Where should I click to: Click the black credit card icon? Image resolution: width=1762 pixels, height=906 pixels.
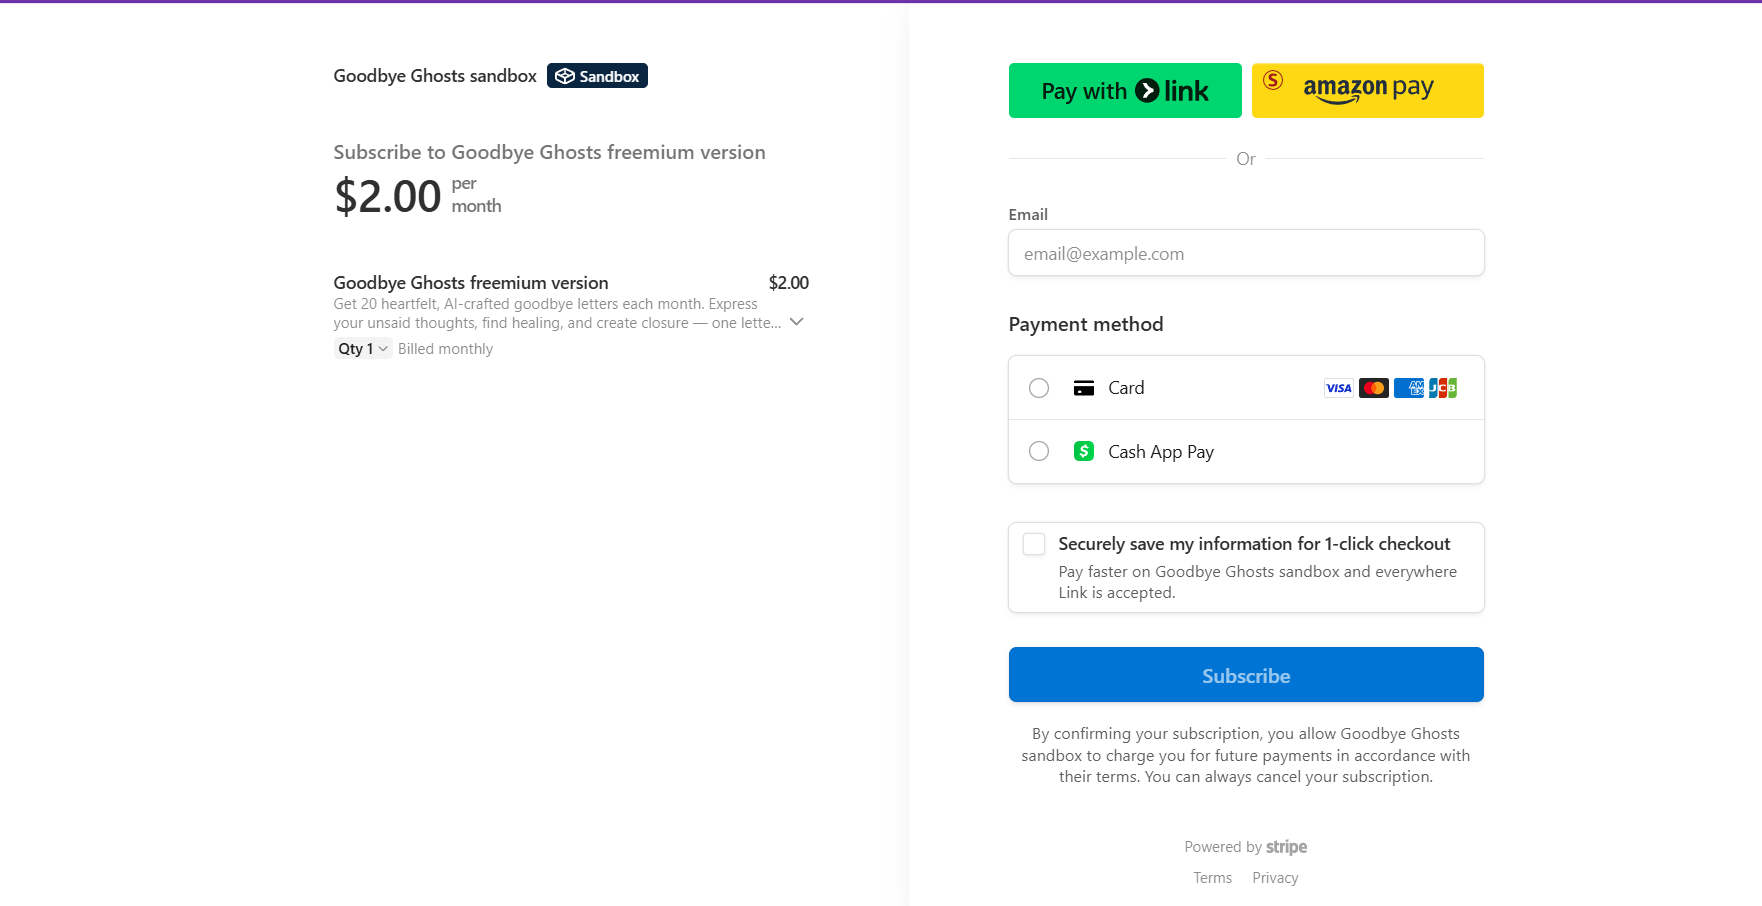point(1083,388)
